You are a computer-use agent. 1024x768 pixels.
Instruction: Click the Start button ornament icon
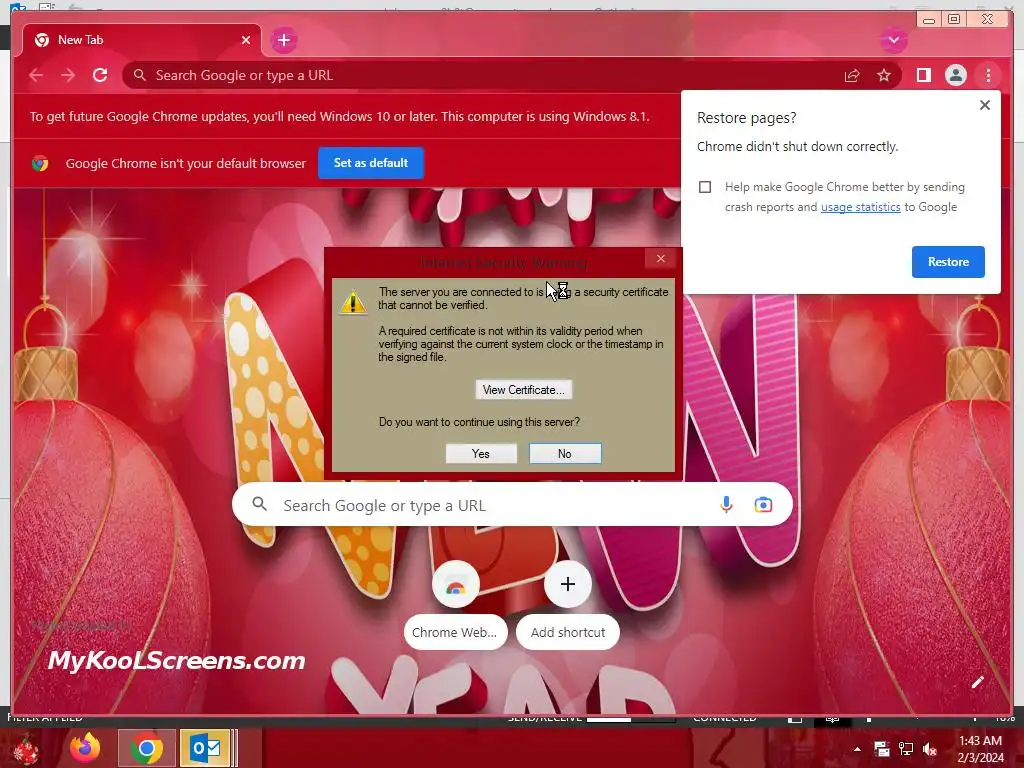[26, 750]
